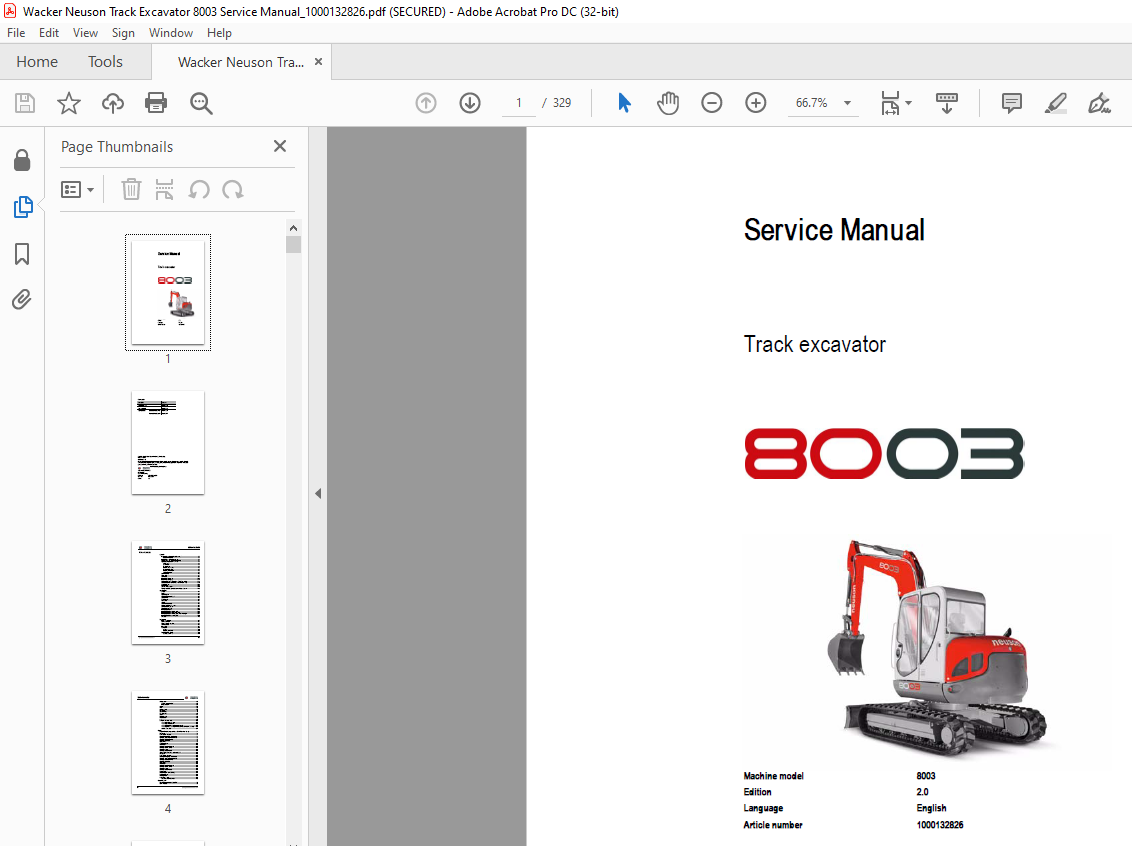1132x846 pixels.
Task: Open the View menu
Action: pyautogui.click(x=85, y=32)
